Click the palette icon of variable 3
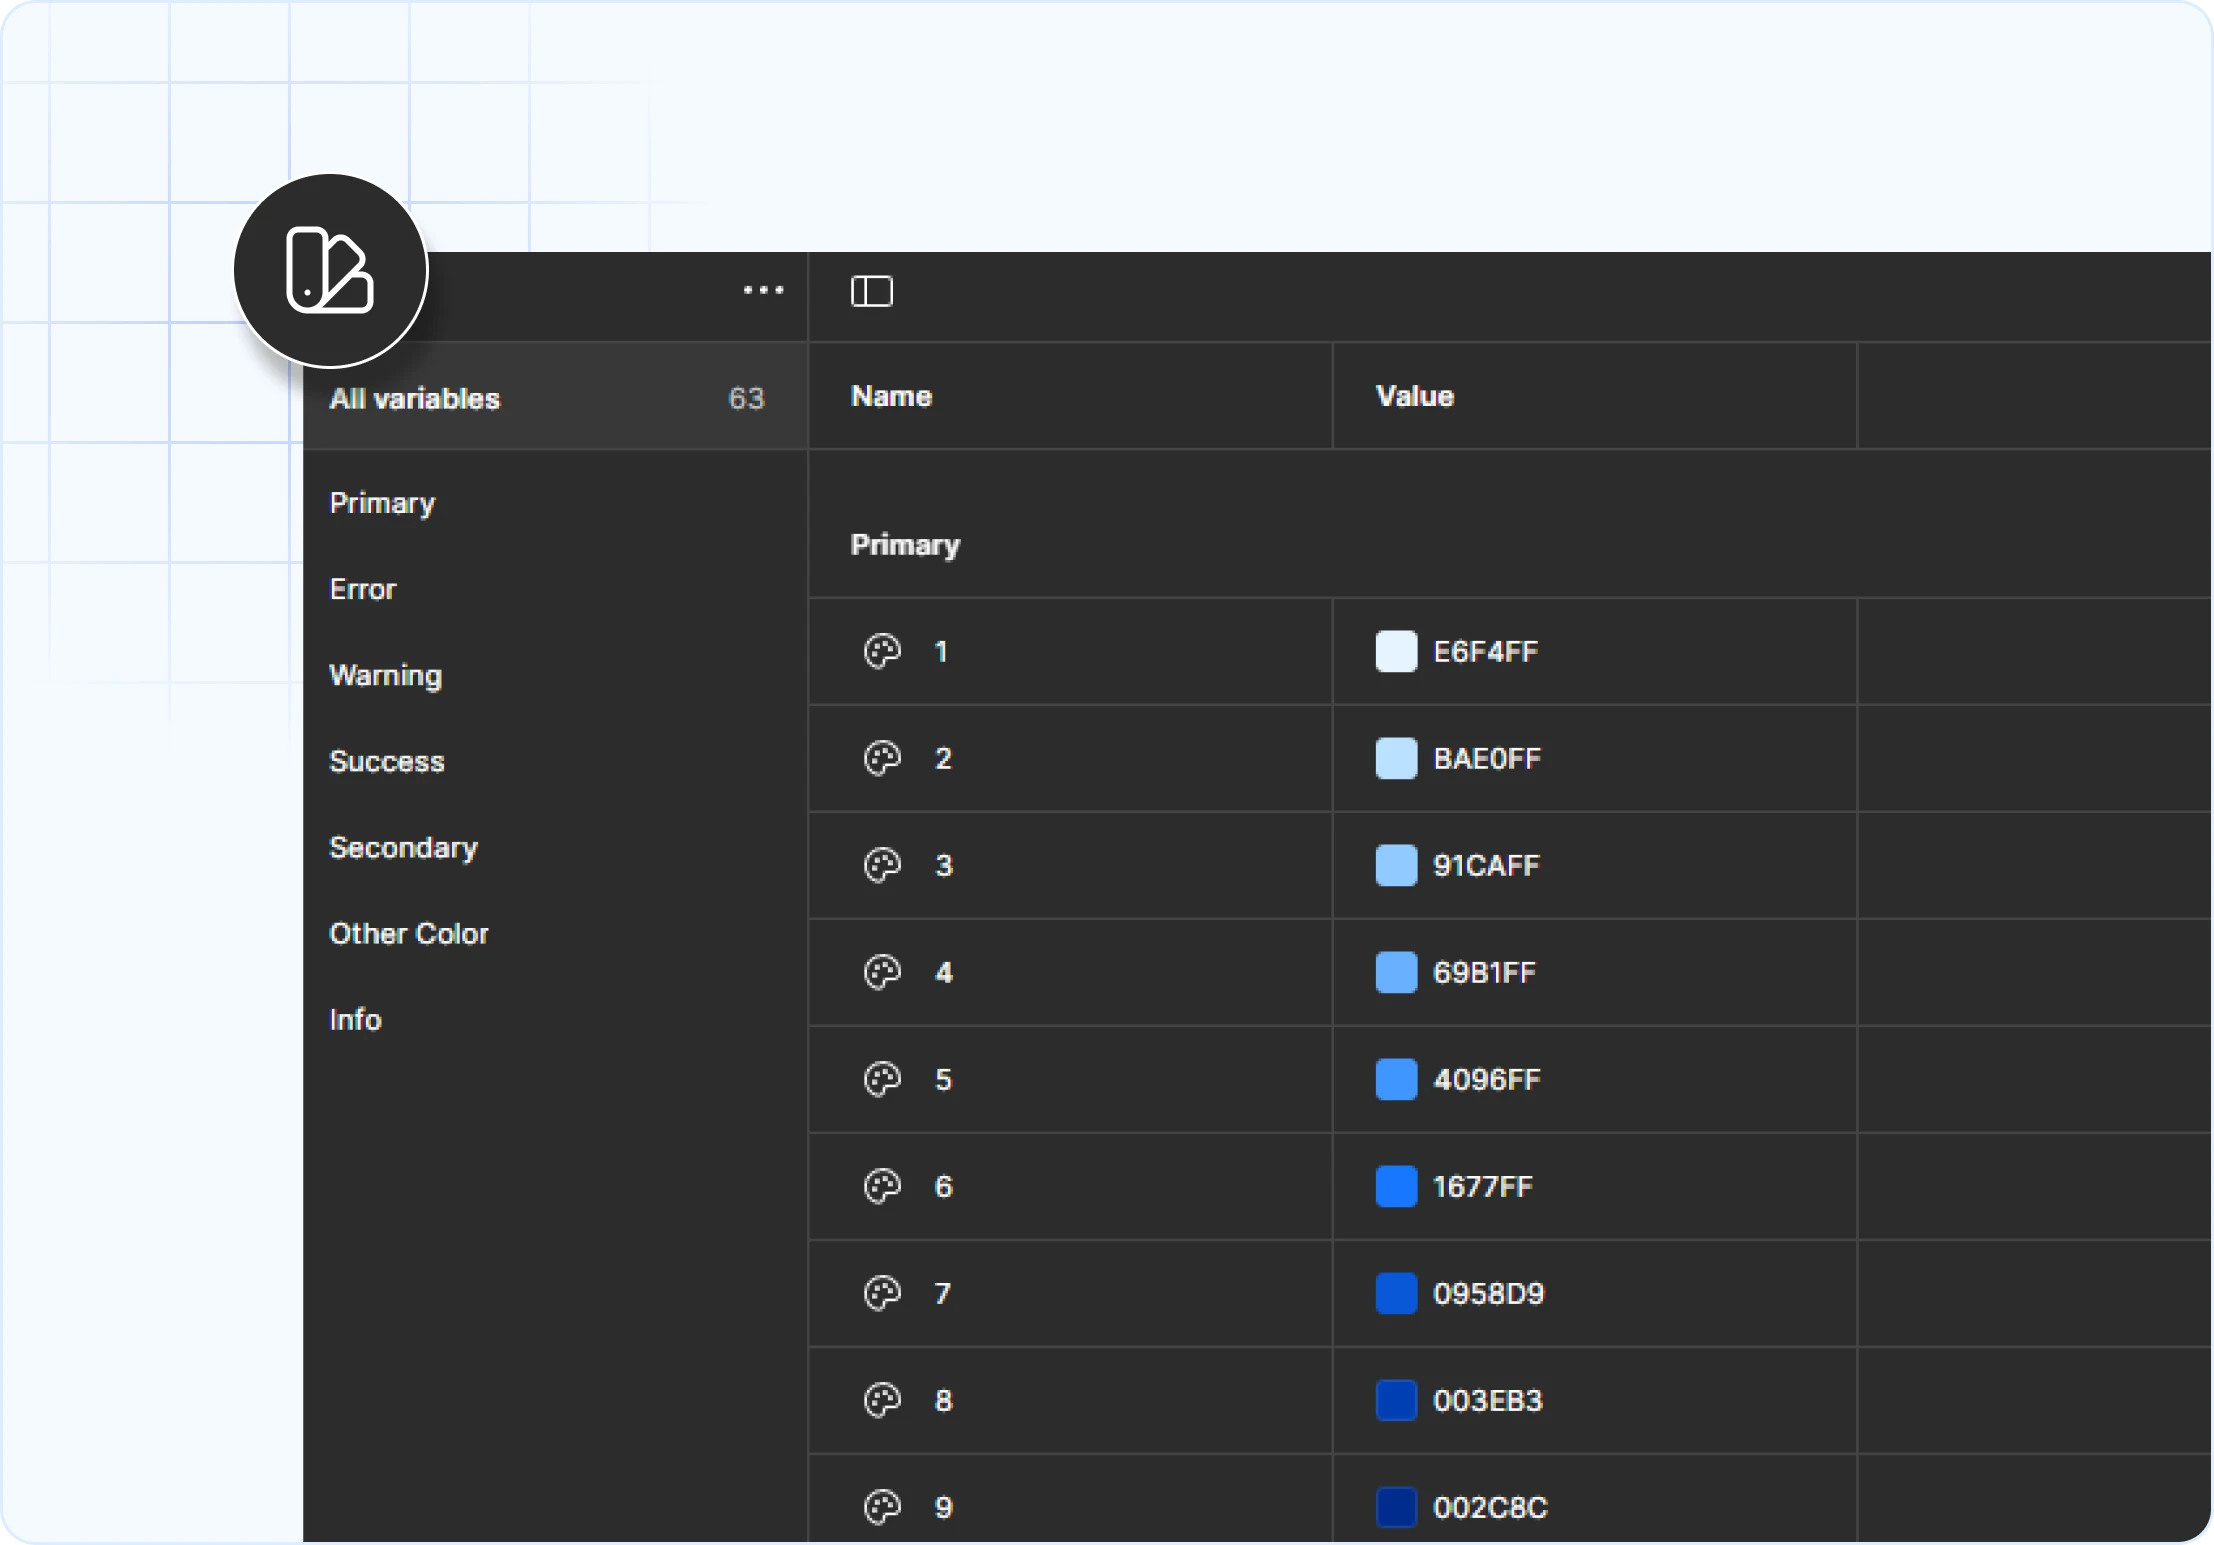The width and height of the screenshot is (2214, 1545). point(882,865)
